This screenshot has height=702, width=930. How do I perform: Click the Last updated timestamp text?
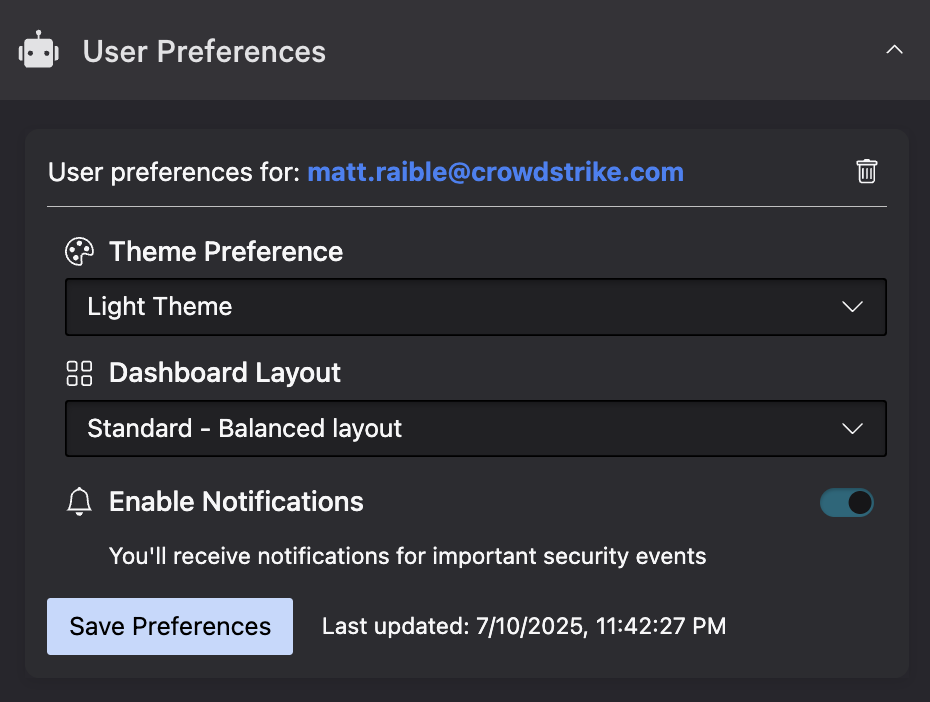523,626
